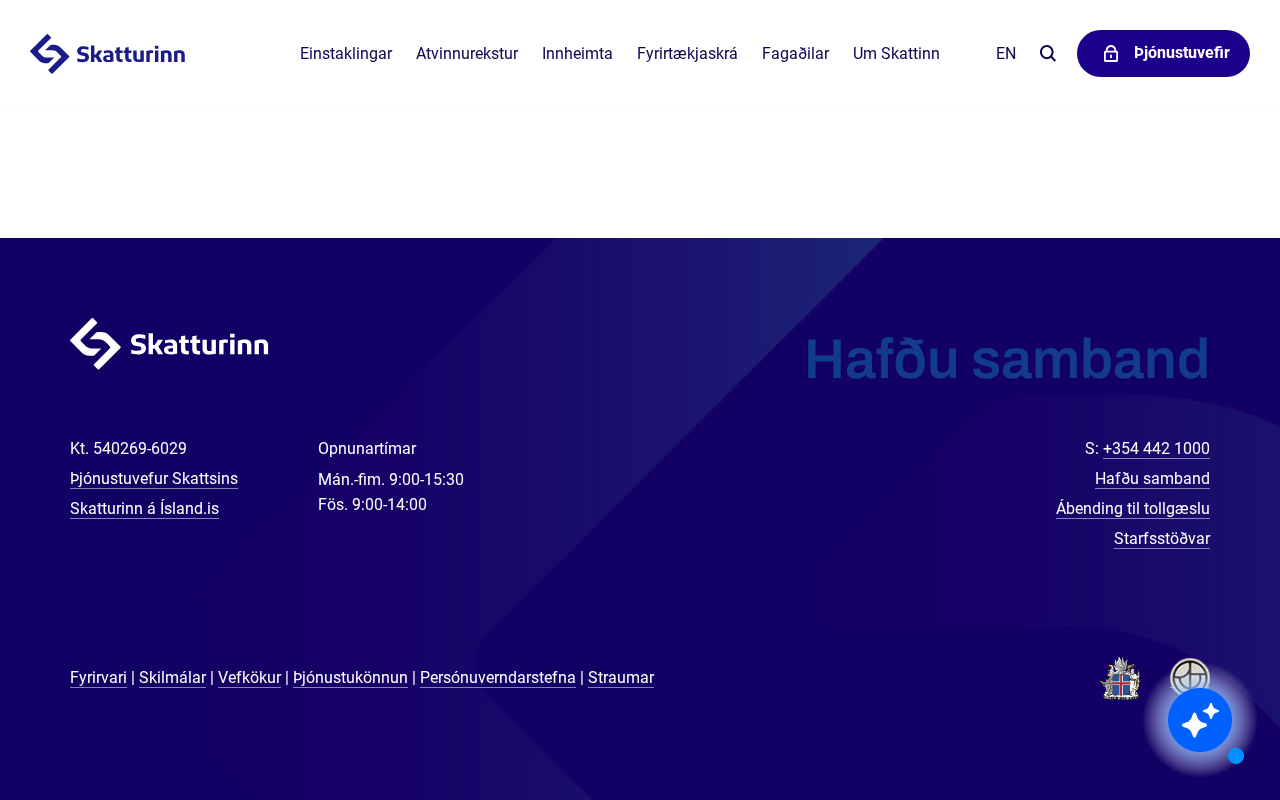This screenshot has height=800, width=1280.
Task: Open Skilmálar footer link
Action: coord(172,678)
